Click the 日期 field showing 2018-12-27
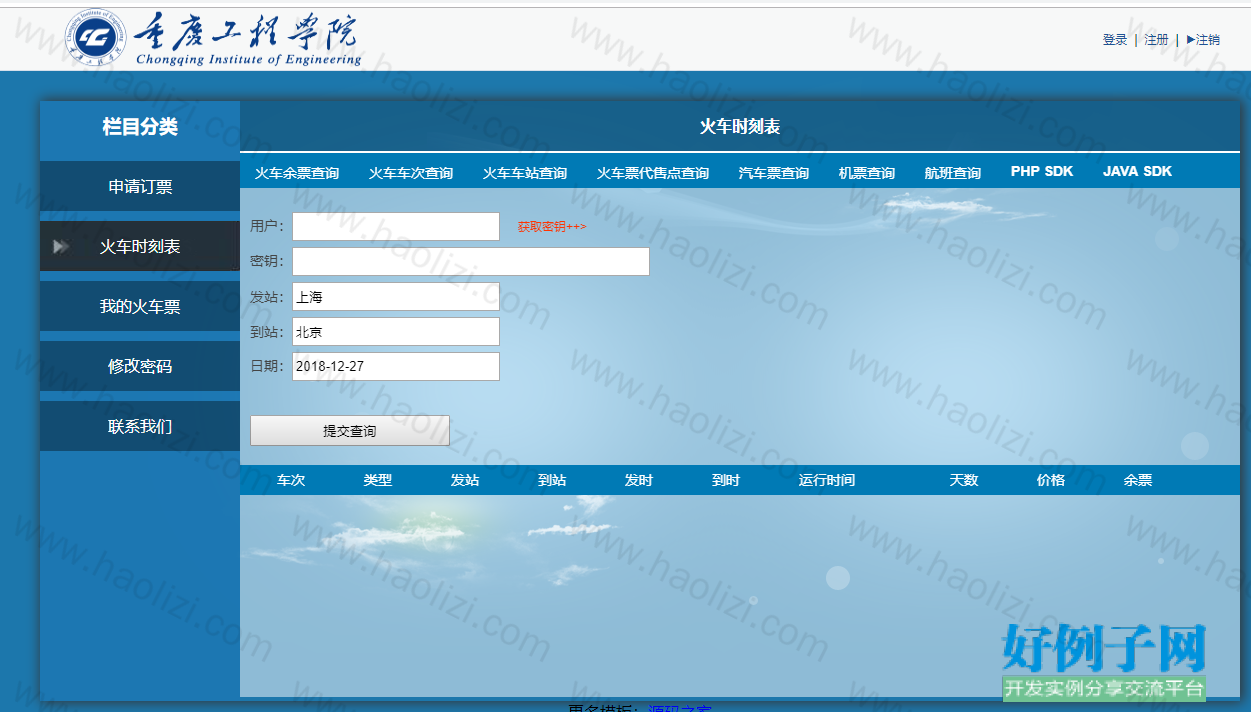1251x712 pixels. point(396,366)
